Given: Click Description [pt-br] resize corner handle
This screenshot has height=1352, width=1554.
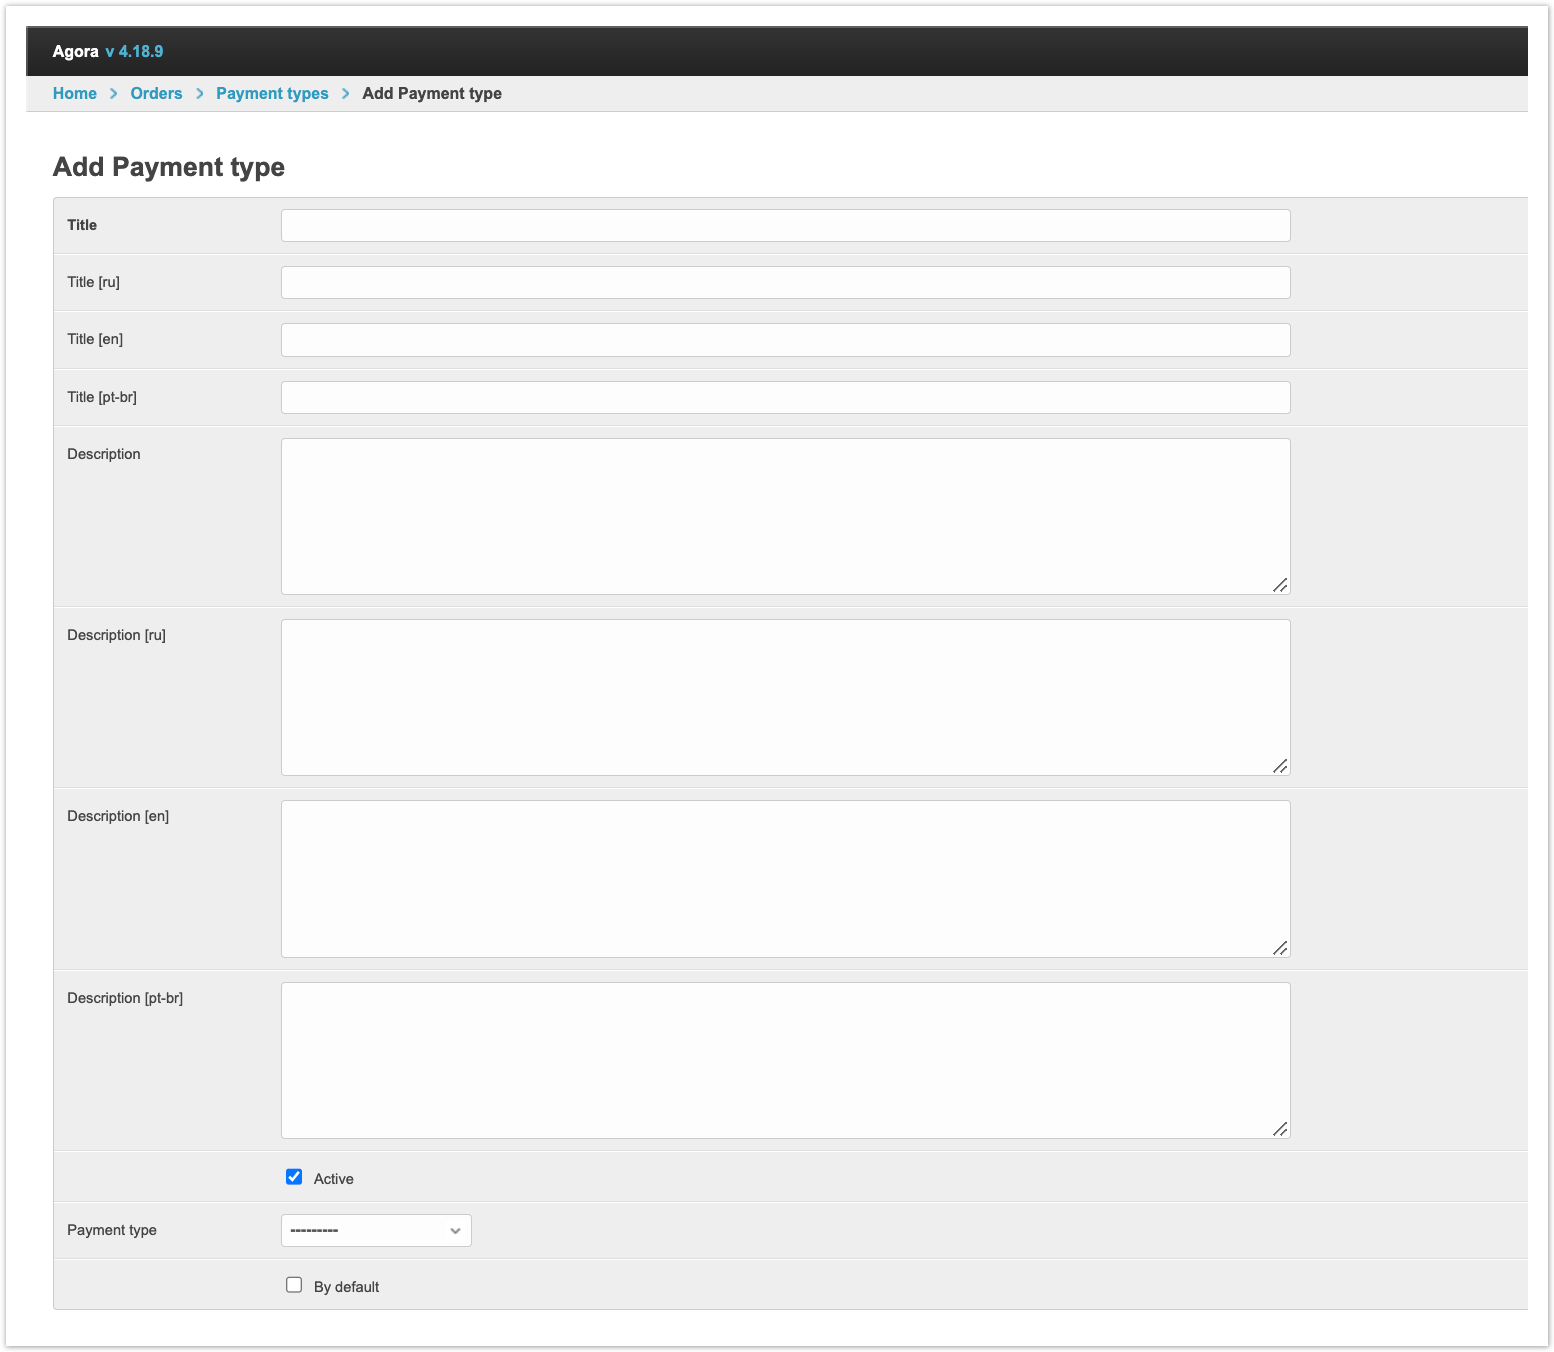Looking at the screenshot, I should 1280,1129.
